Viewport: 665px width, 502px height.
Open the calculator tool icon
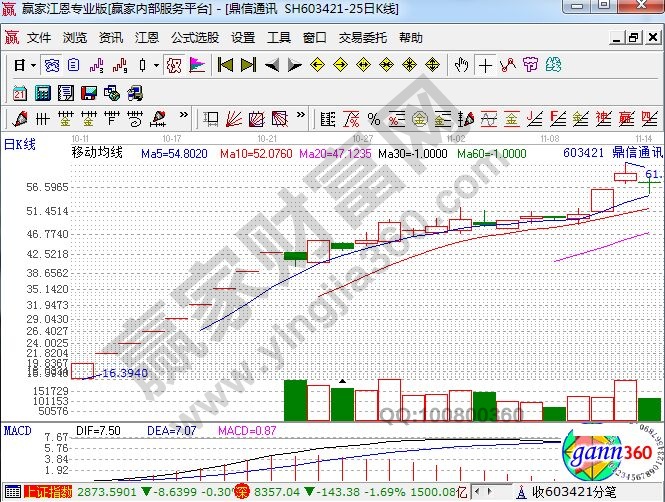[x=43, y=93]
